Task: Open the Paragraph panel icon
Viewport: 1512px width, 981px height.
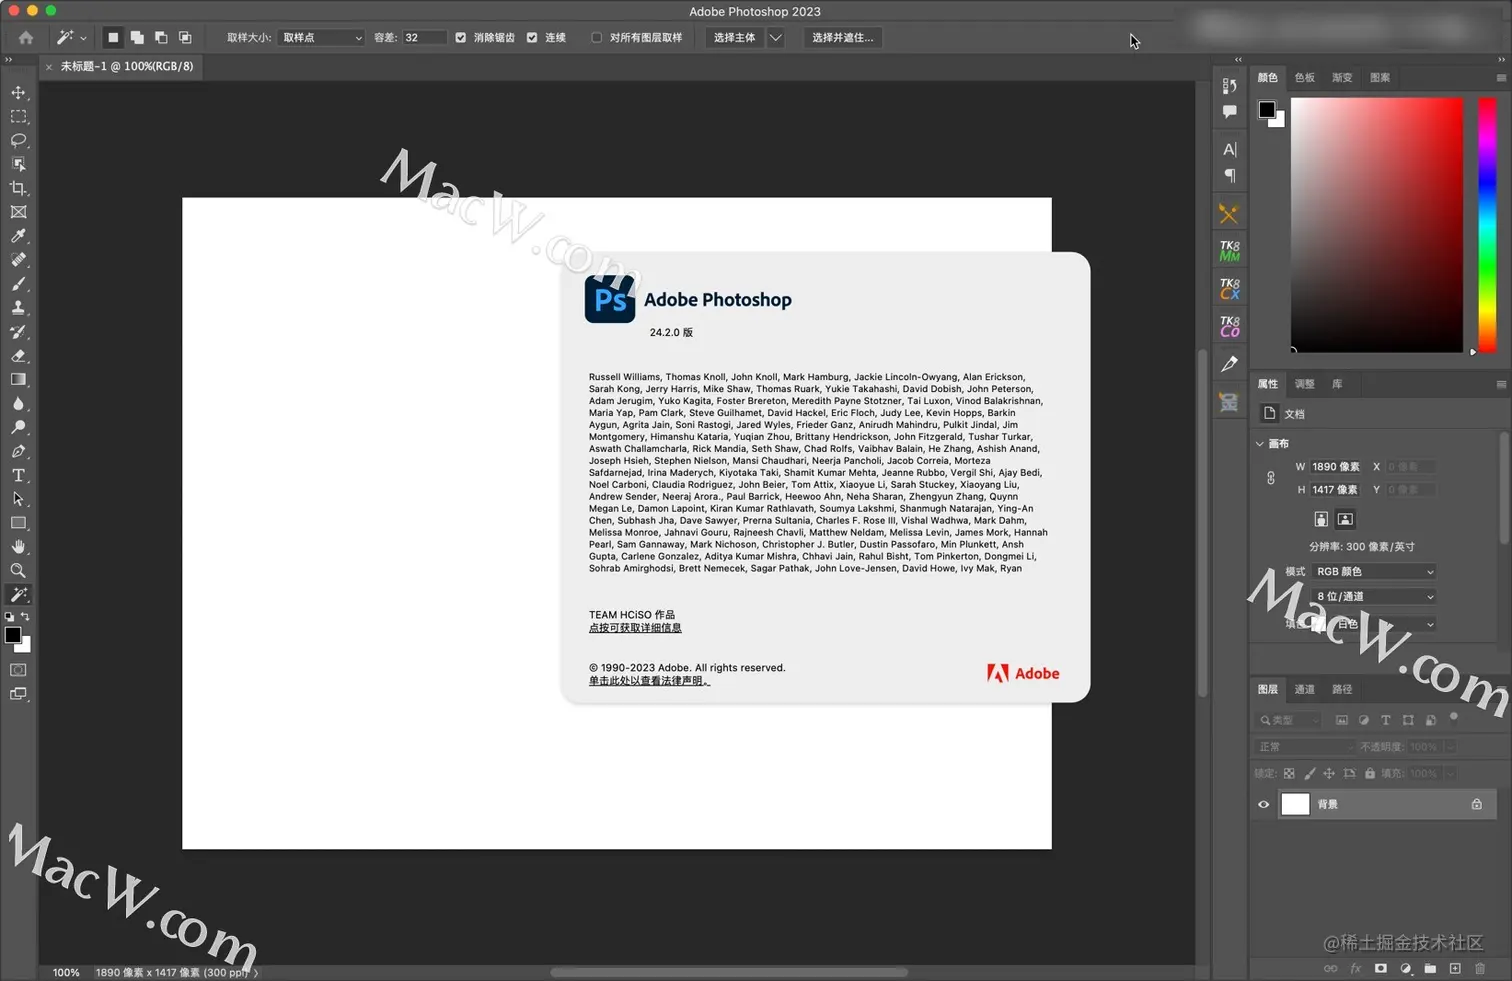Action: point(1229,176)
